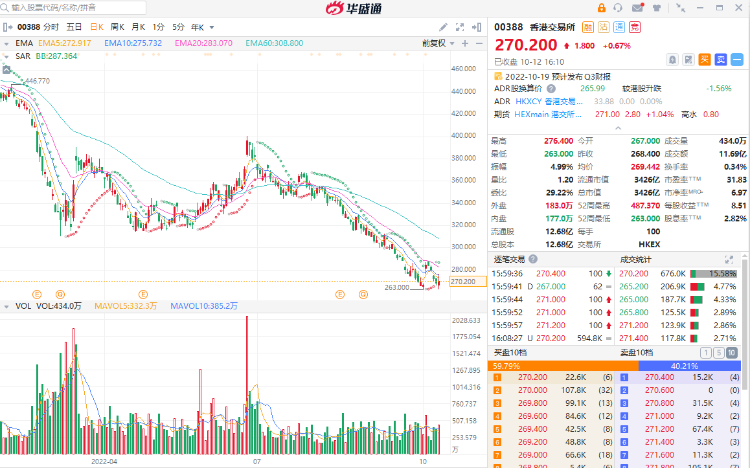Expand the 成交统计 panel icon

(x=729, y=259)
